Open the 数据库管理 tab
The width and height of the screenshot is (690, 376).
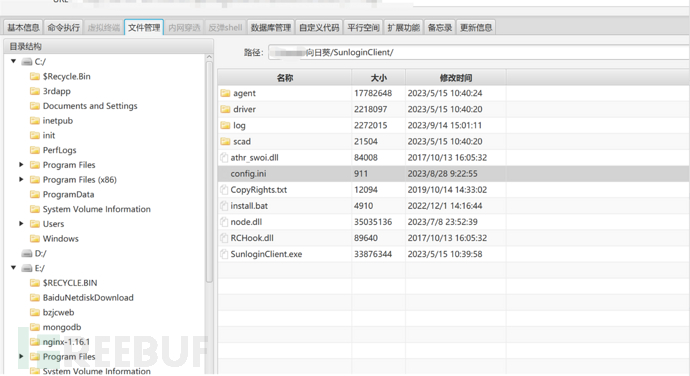coord(271,27)
